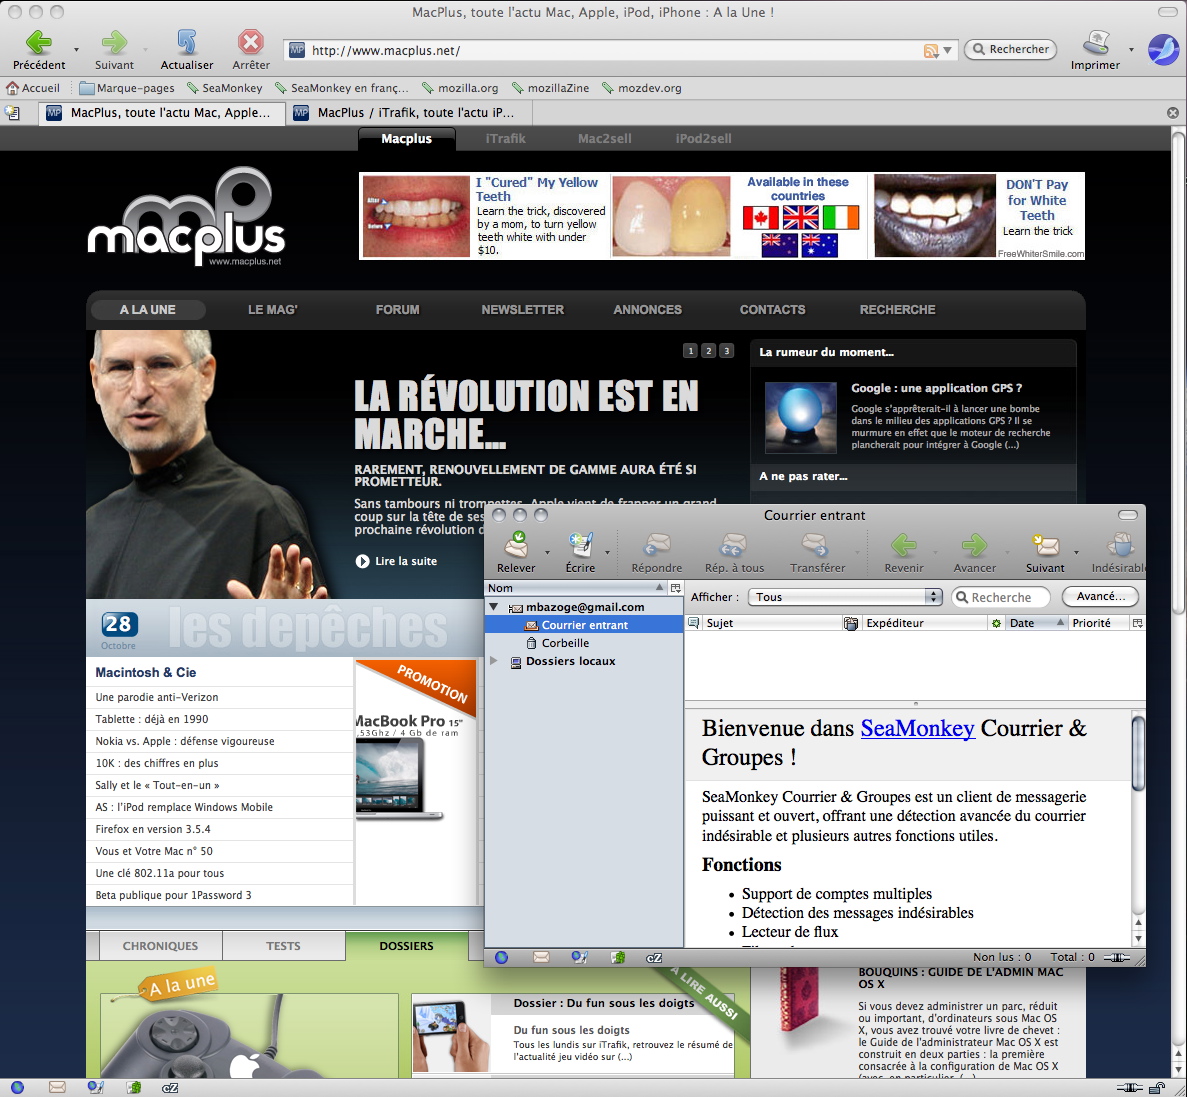Open the Relever dropdown arrow
The height and width of the screenshot is (1097, 1187).
547,553
